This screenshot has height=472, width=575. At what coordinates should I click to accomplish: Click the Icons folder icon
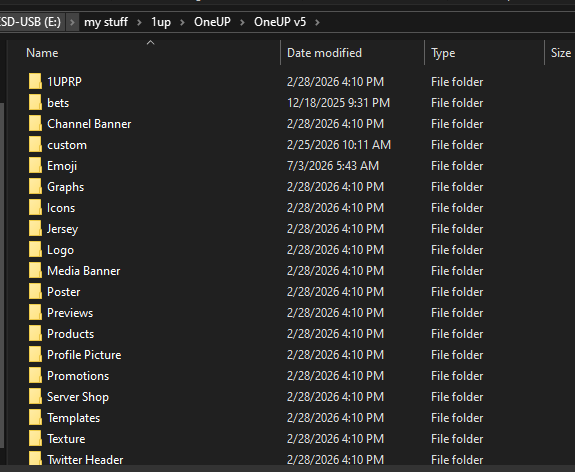point(35,208)
